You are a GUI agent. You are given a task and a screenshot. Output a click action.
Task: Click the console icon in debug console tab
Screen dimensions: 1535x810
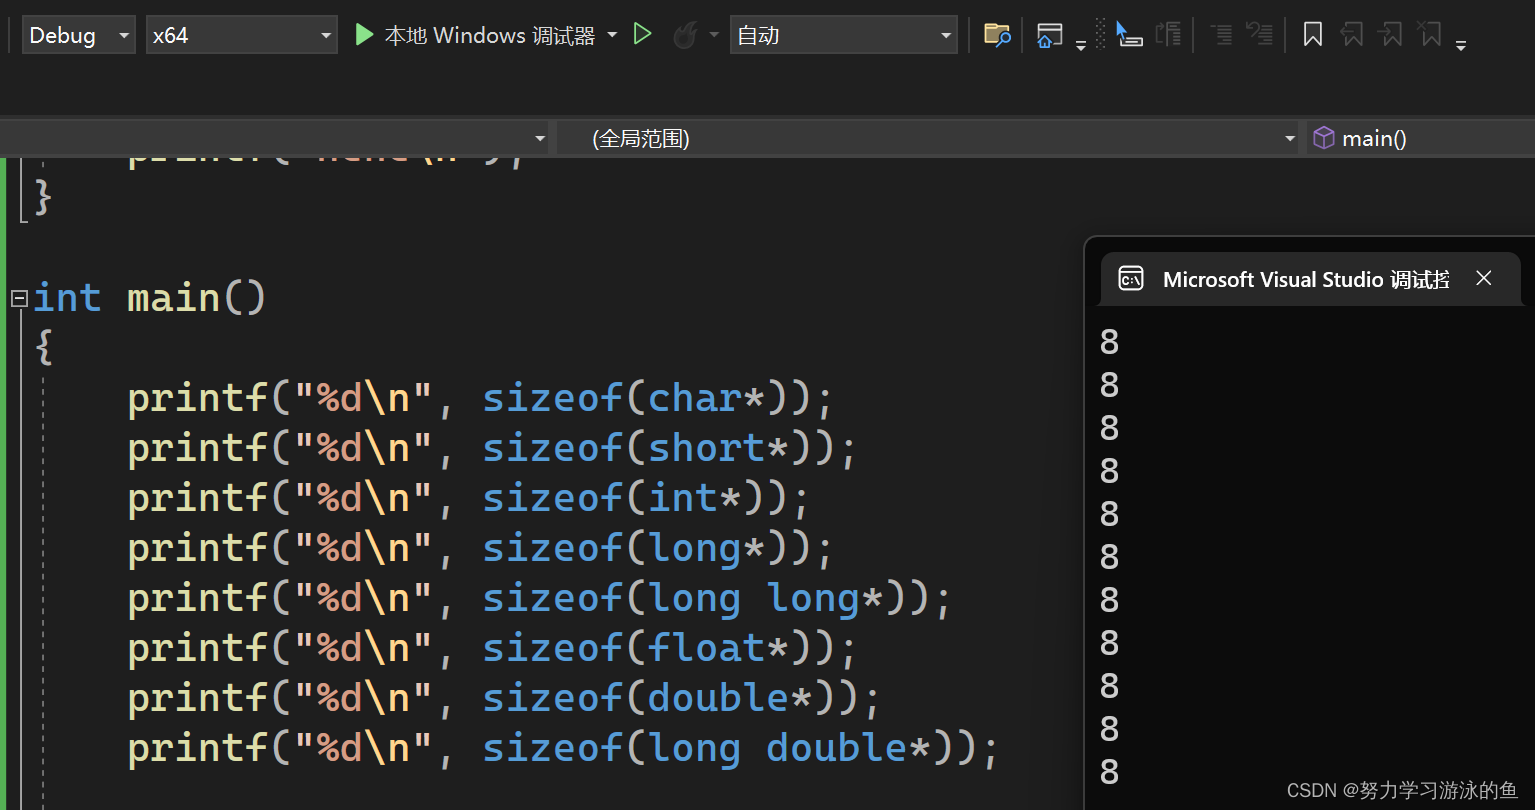pyautogui.click(x=1131, y=279)
